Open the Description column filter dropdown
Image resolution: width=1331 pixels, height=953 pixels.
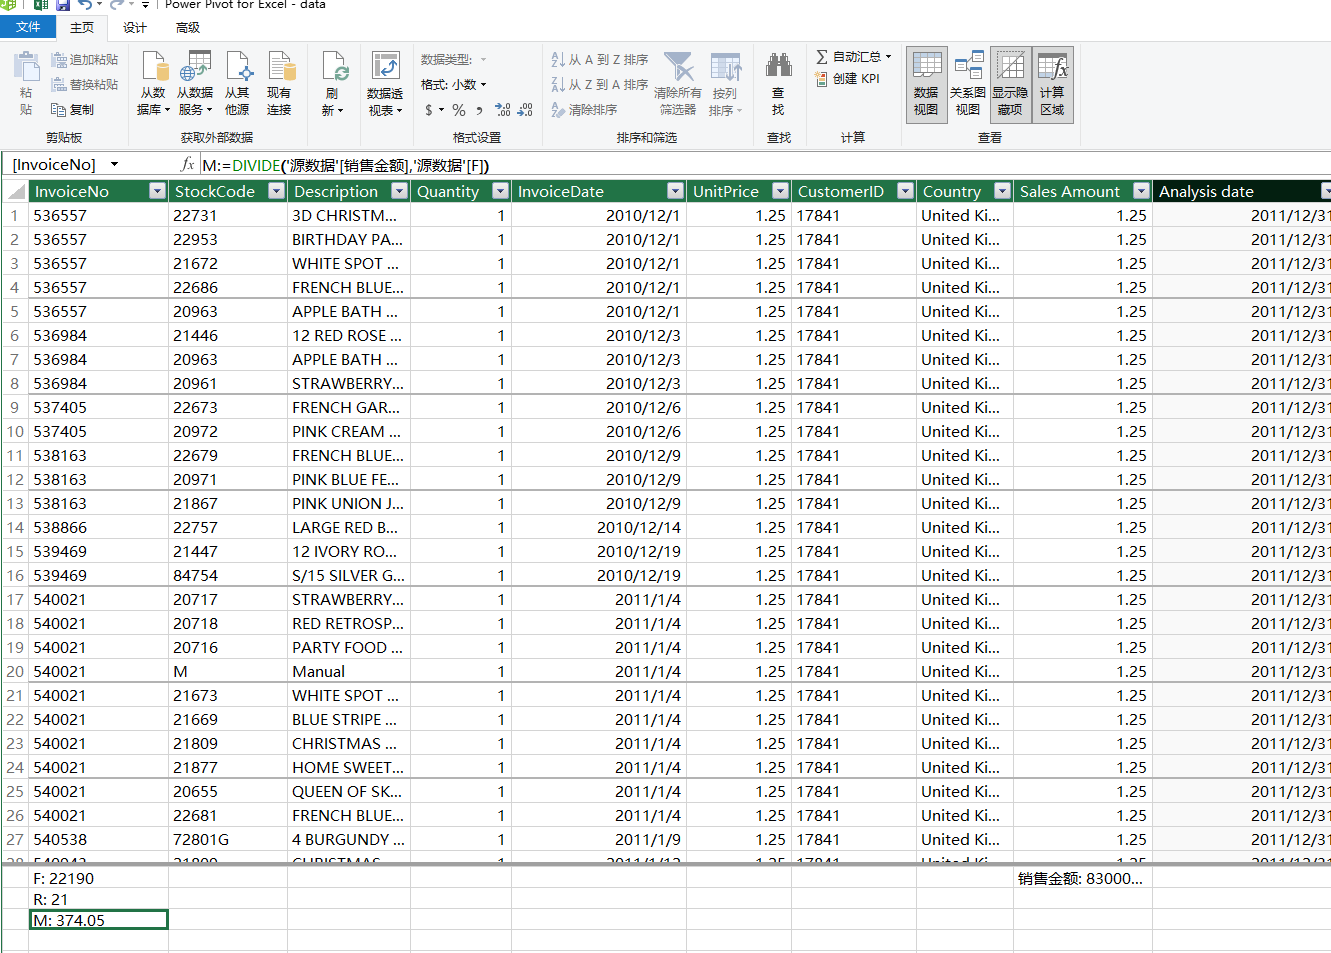(399, 191)
